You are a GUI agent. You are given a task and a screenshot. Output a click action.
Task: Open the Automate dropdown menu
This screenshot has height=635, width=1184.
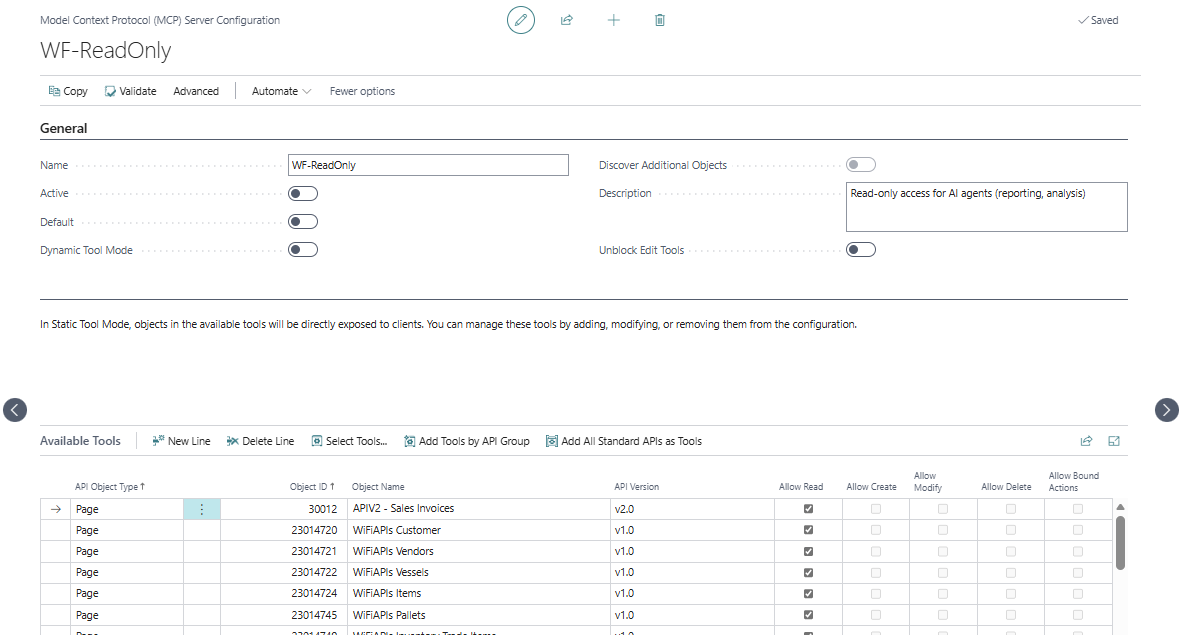click(281, 91)
